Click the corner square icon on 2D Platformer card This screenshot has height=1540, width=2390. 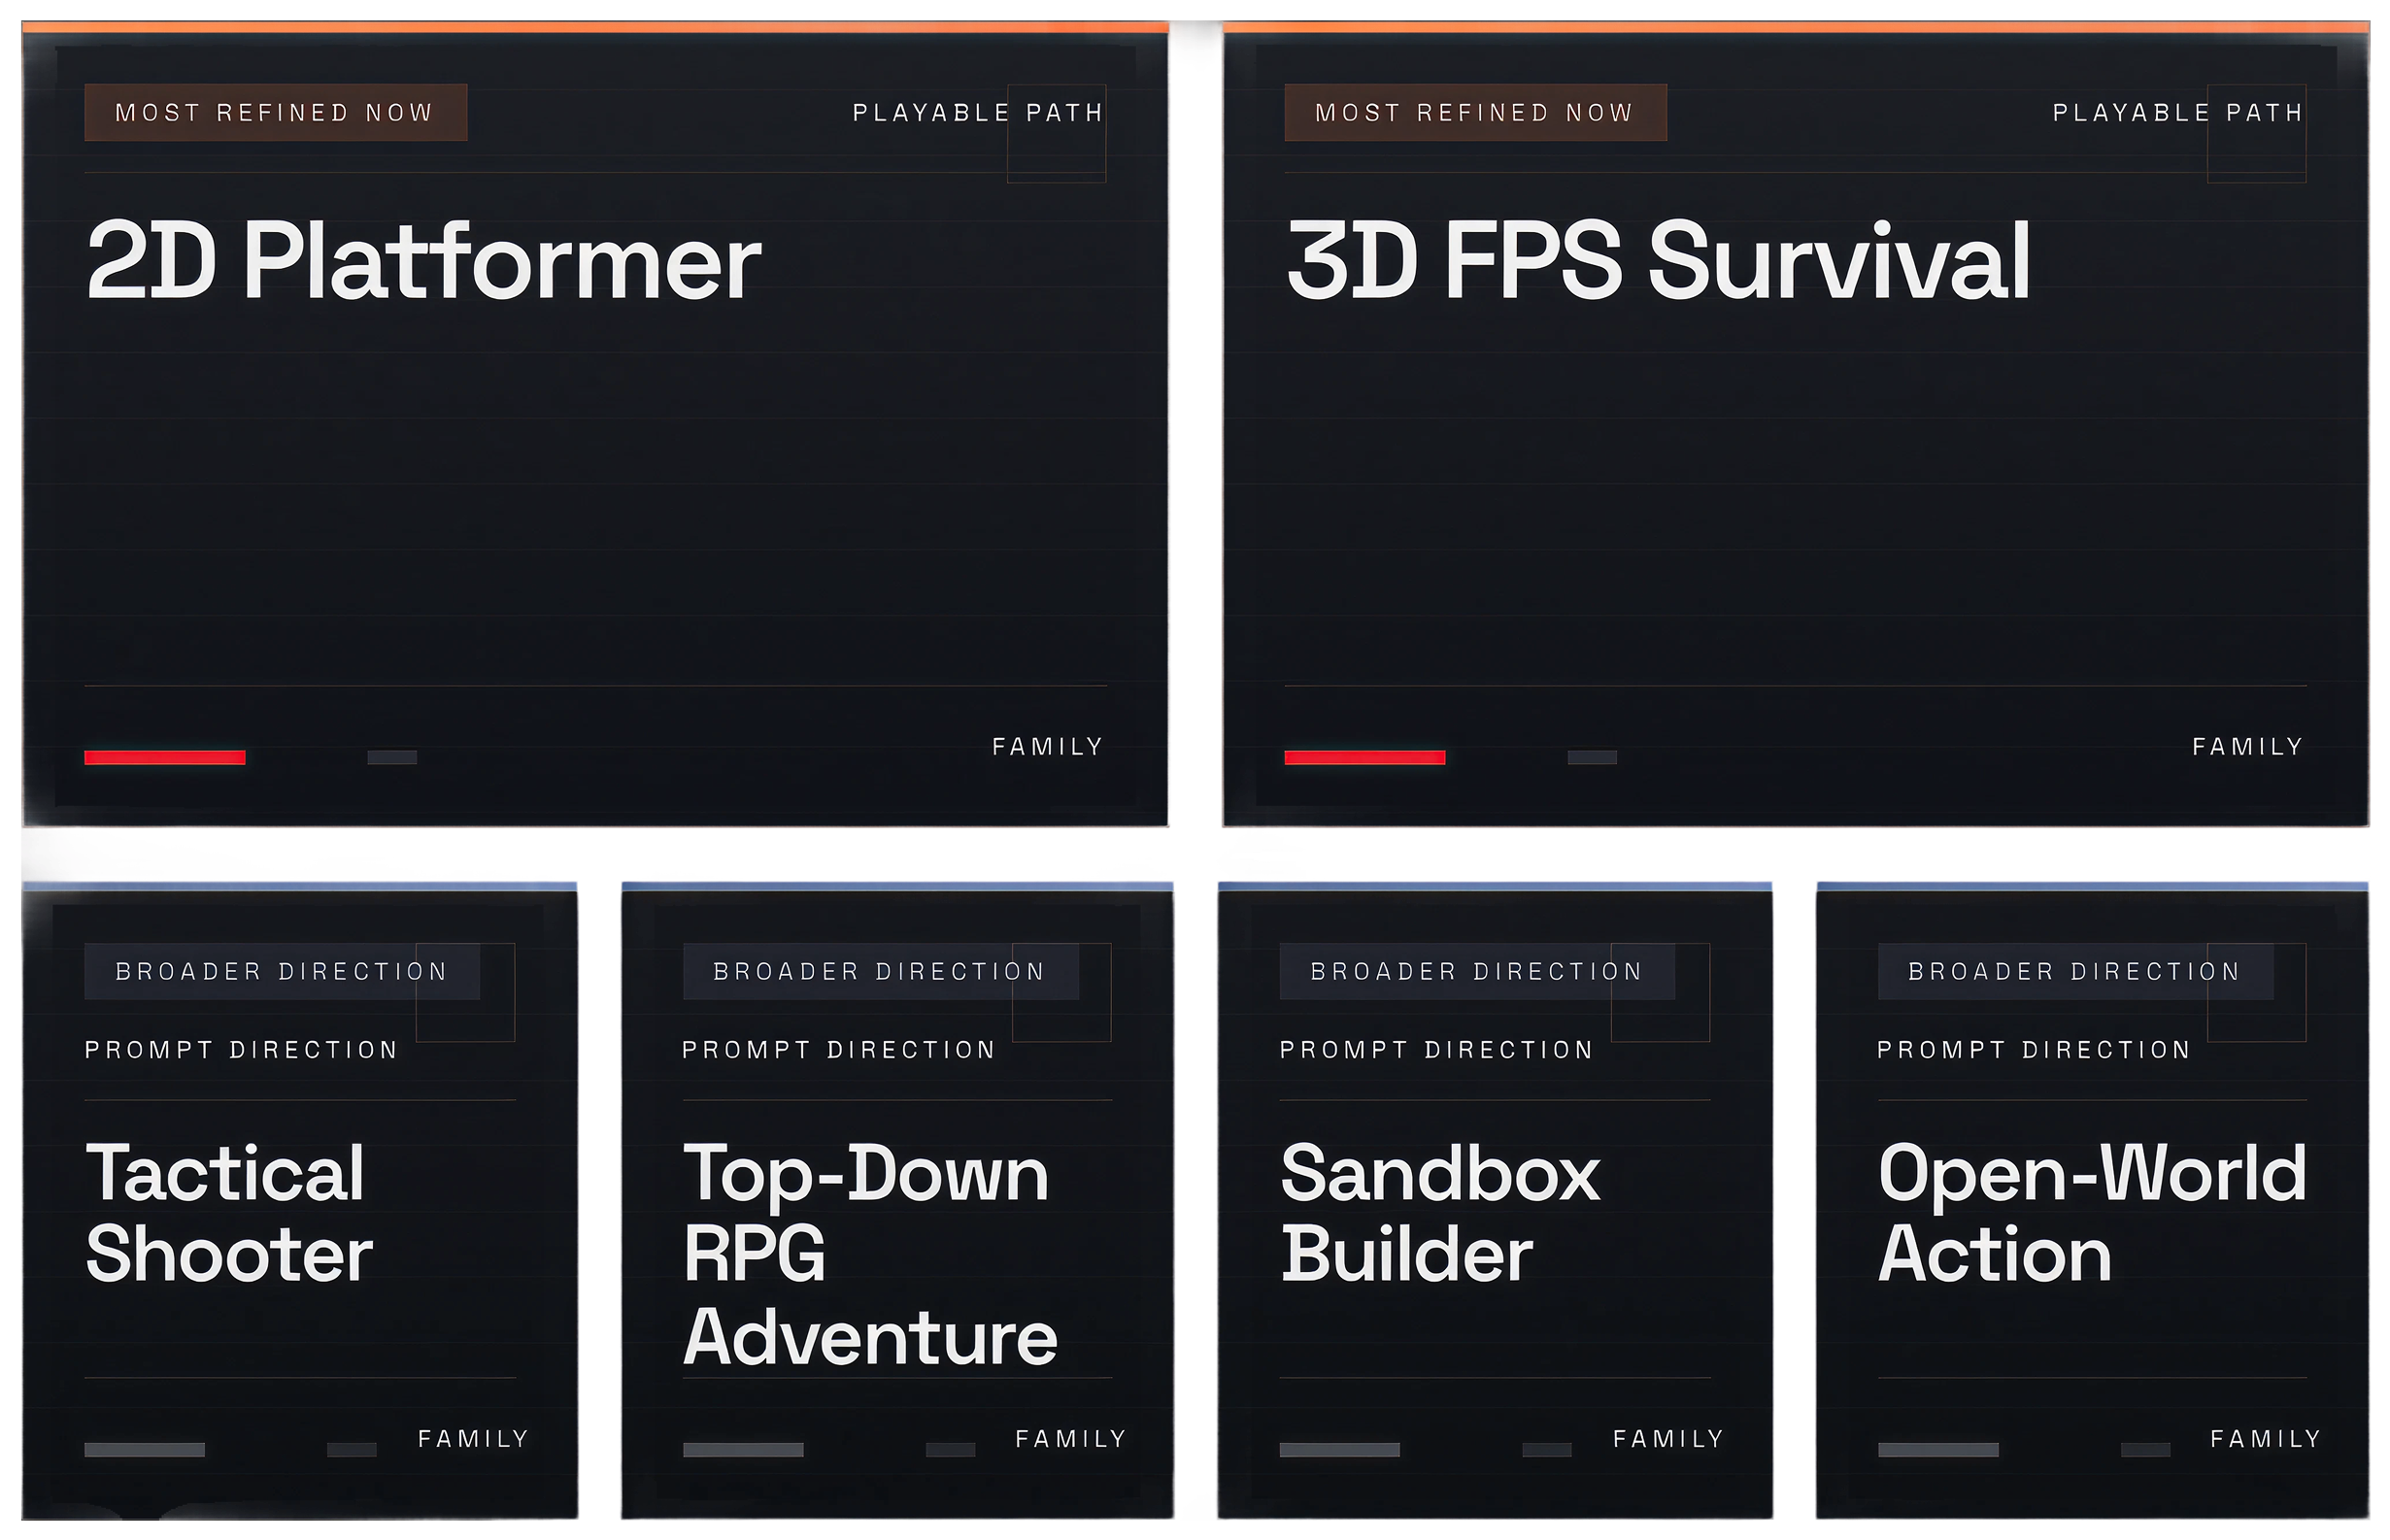[x=1056, y=150]
